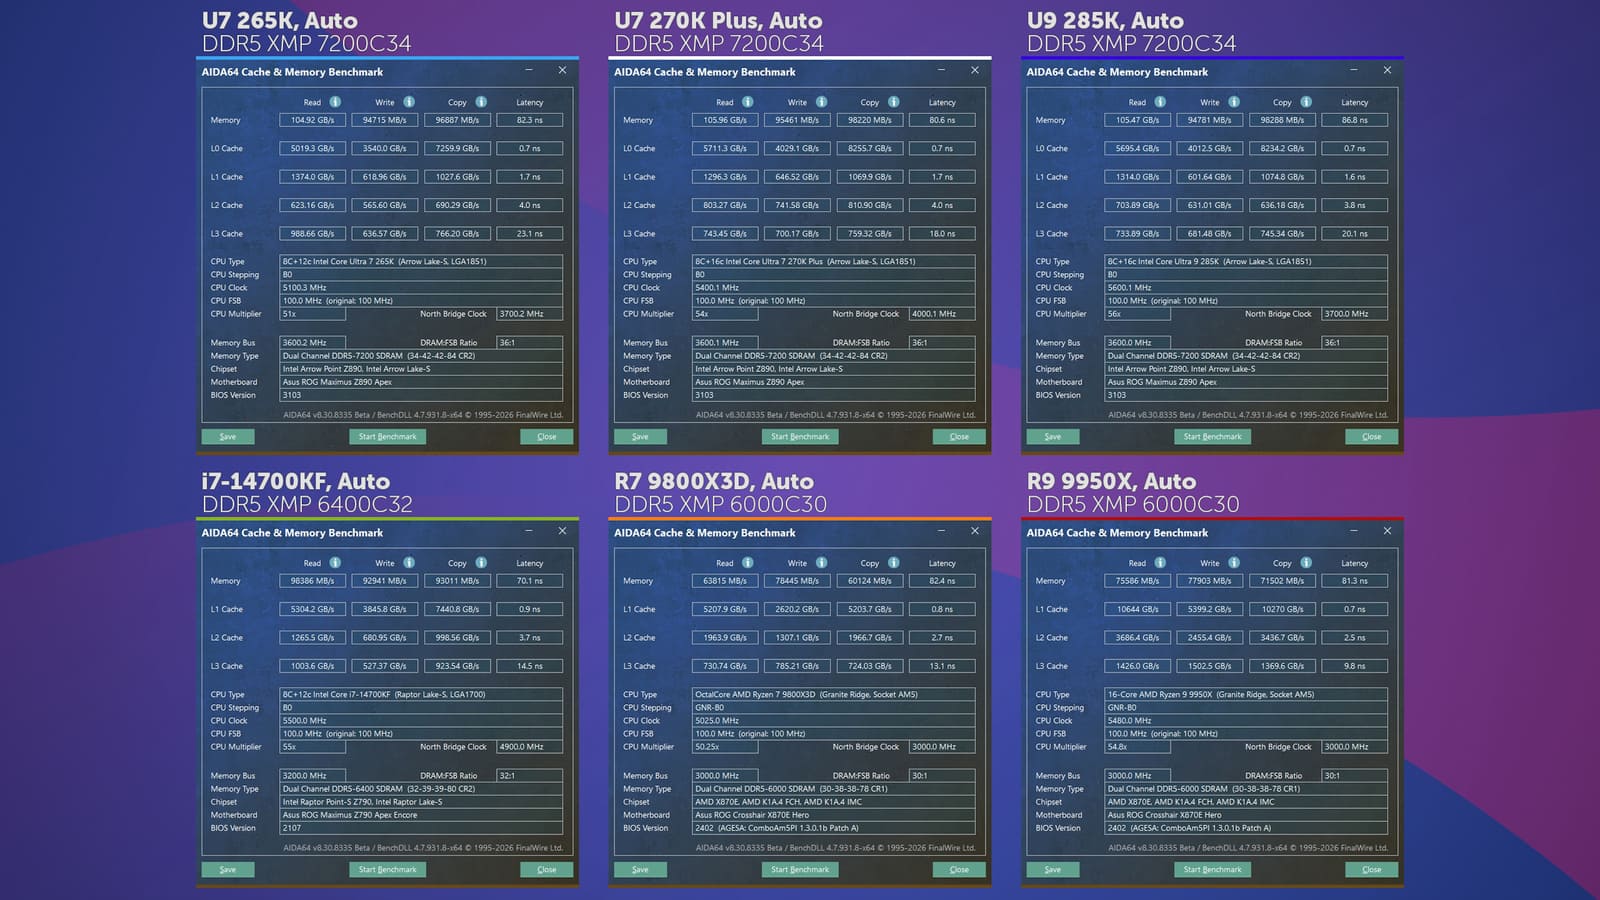Click CPU Multiplier value 50.25x
The image size is (1600, 900).
click(x=725, y=747)
